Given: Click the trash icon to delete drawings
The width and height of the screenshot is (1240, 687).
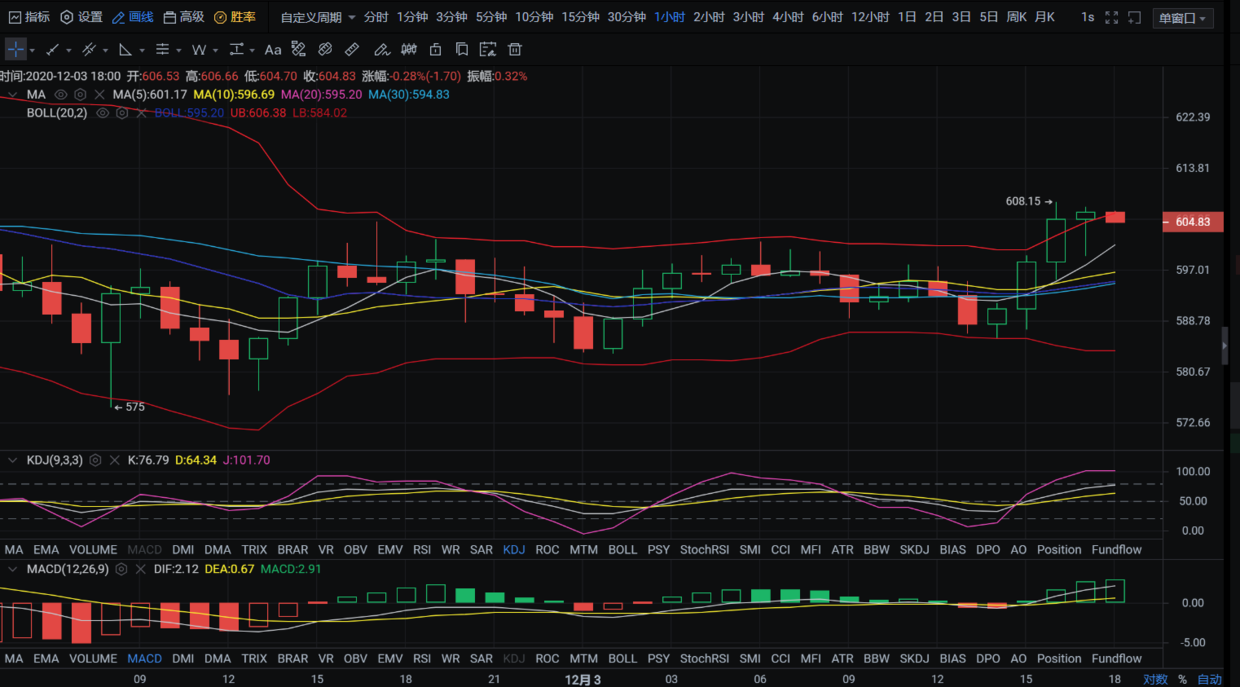Looking at the screenshot, I should 514,50.
